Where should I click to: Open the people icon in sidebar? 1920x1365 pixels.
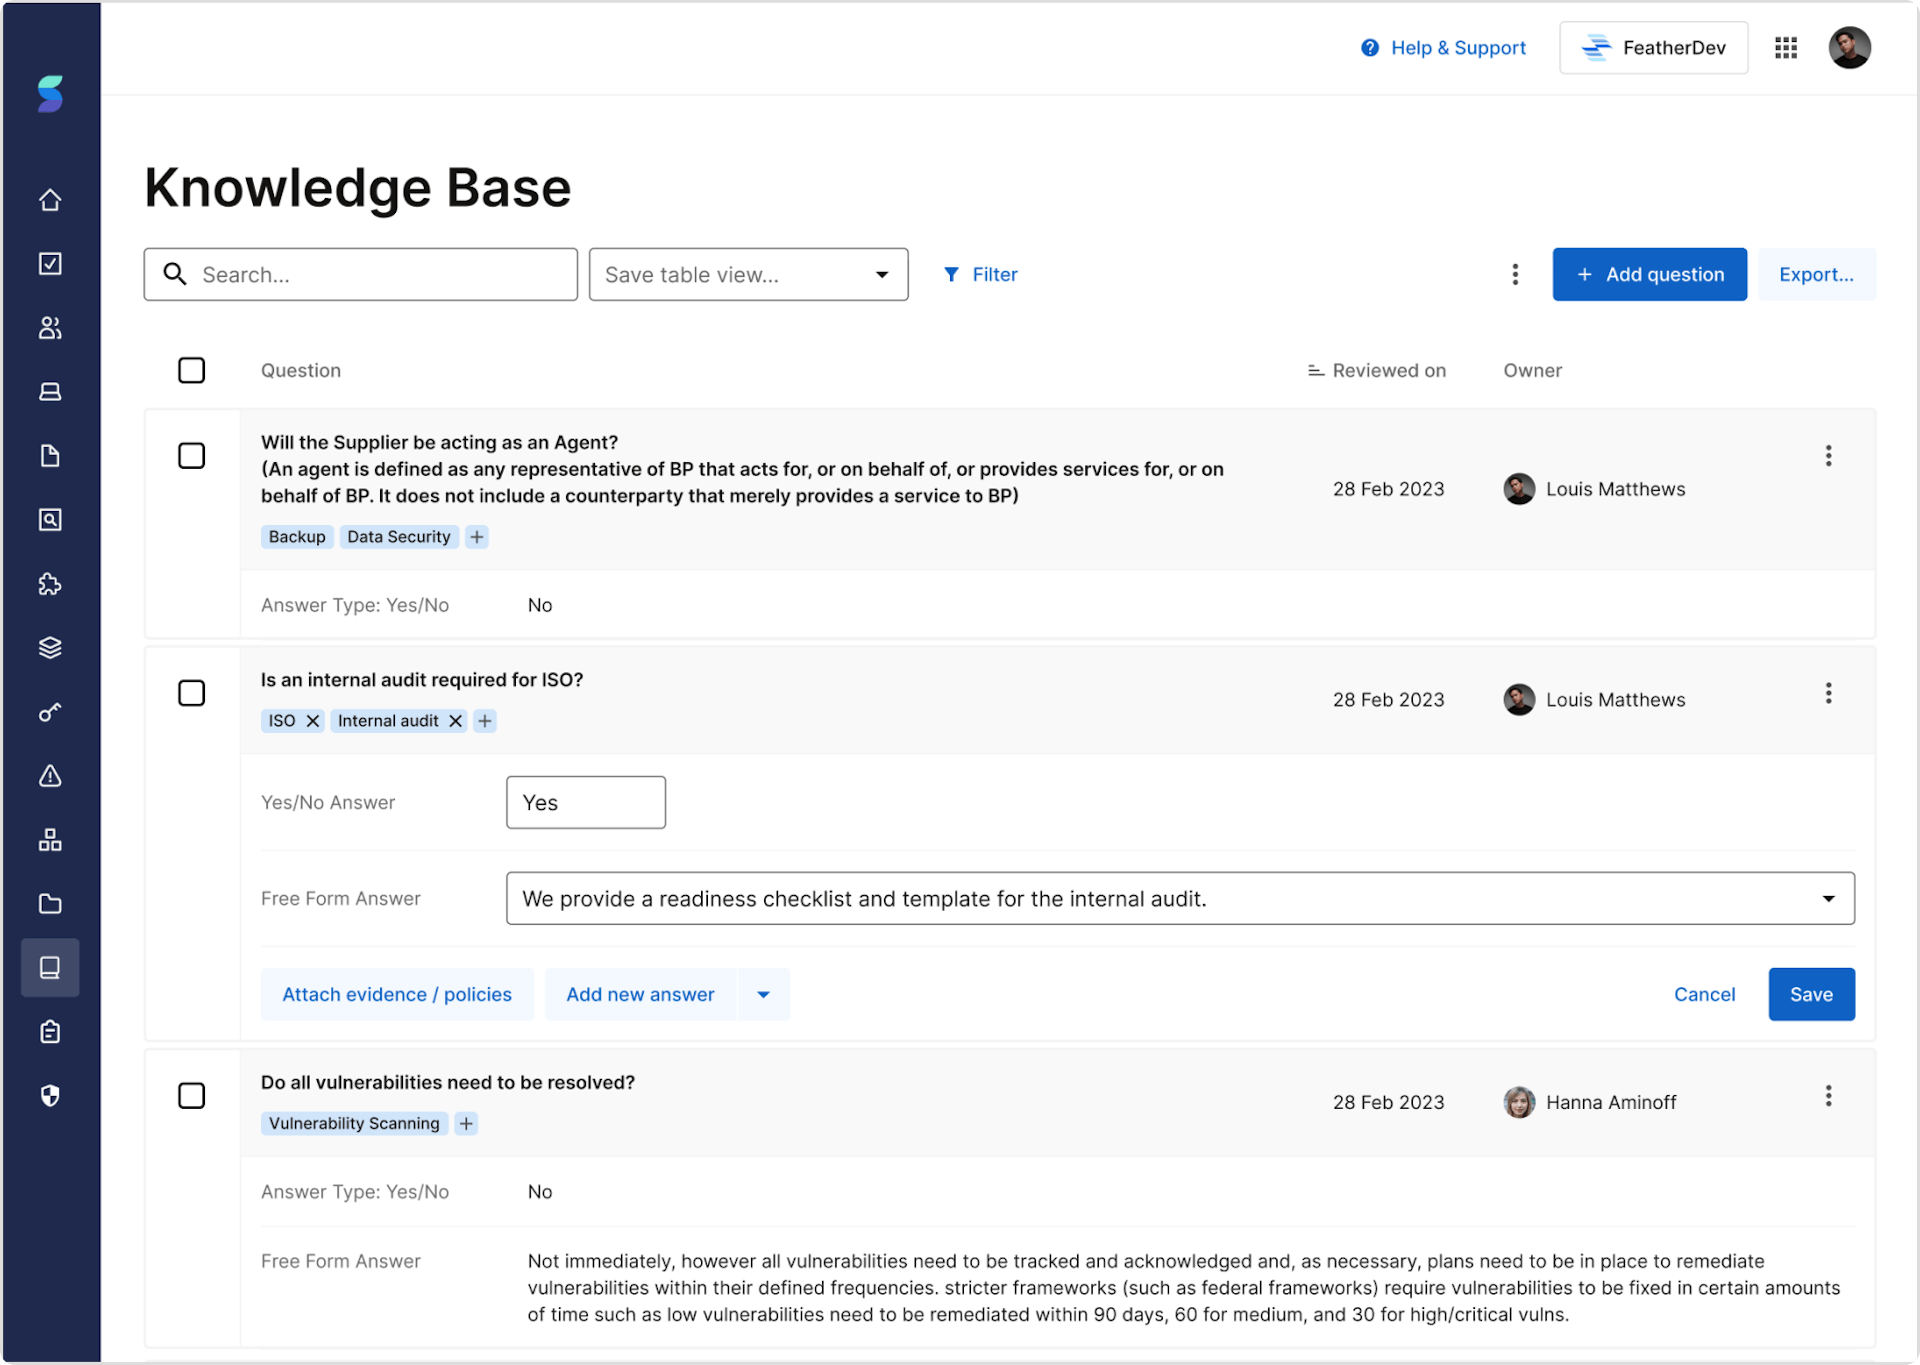coord(50,328)
